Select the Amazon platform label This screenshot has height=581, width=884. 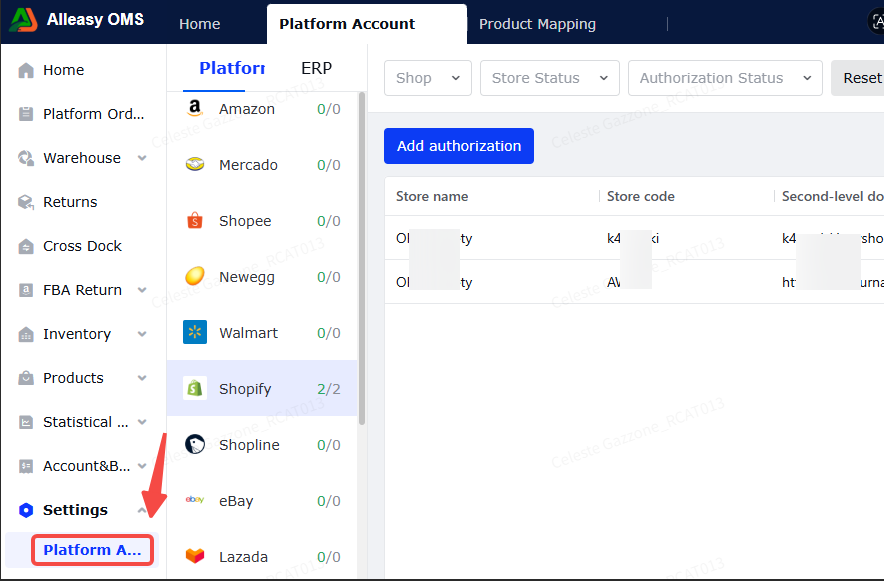coord(247,109)
